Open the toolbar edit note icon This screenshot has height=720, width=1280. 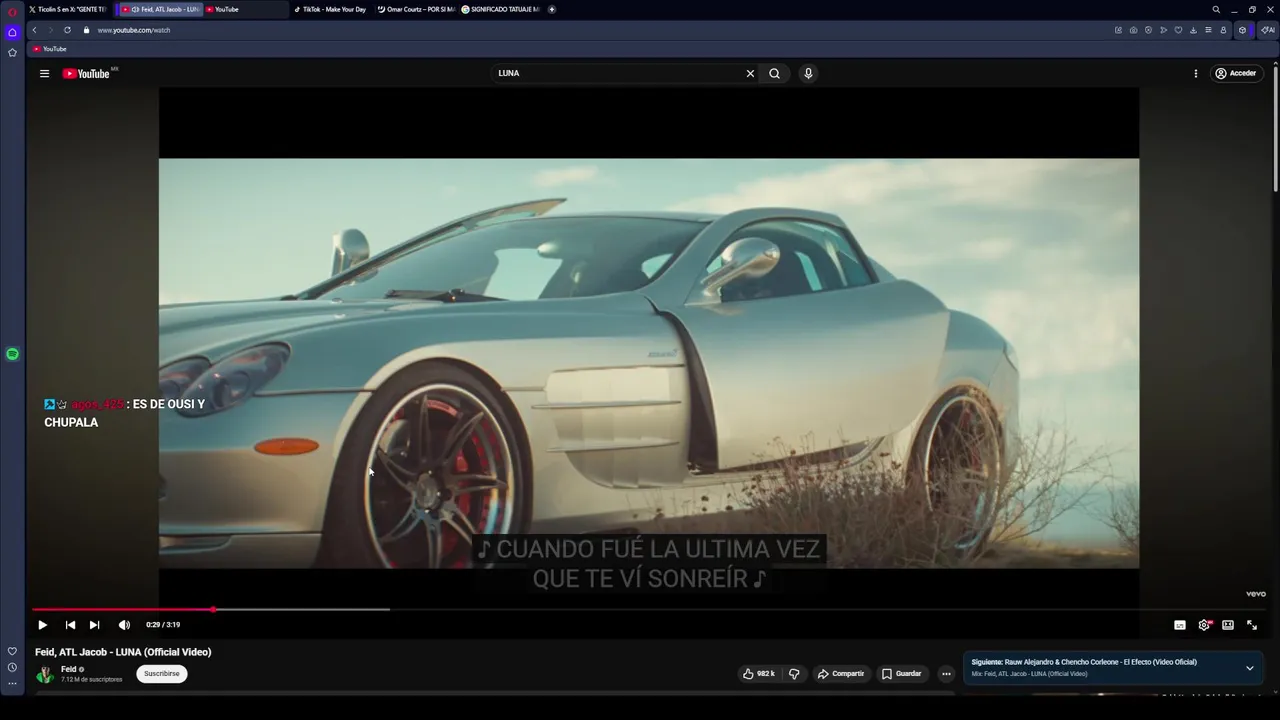1118,30
